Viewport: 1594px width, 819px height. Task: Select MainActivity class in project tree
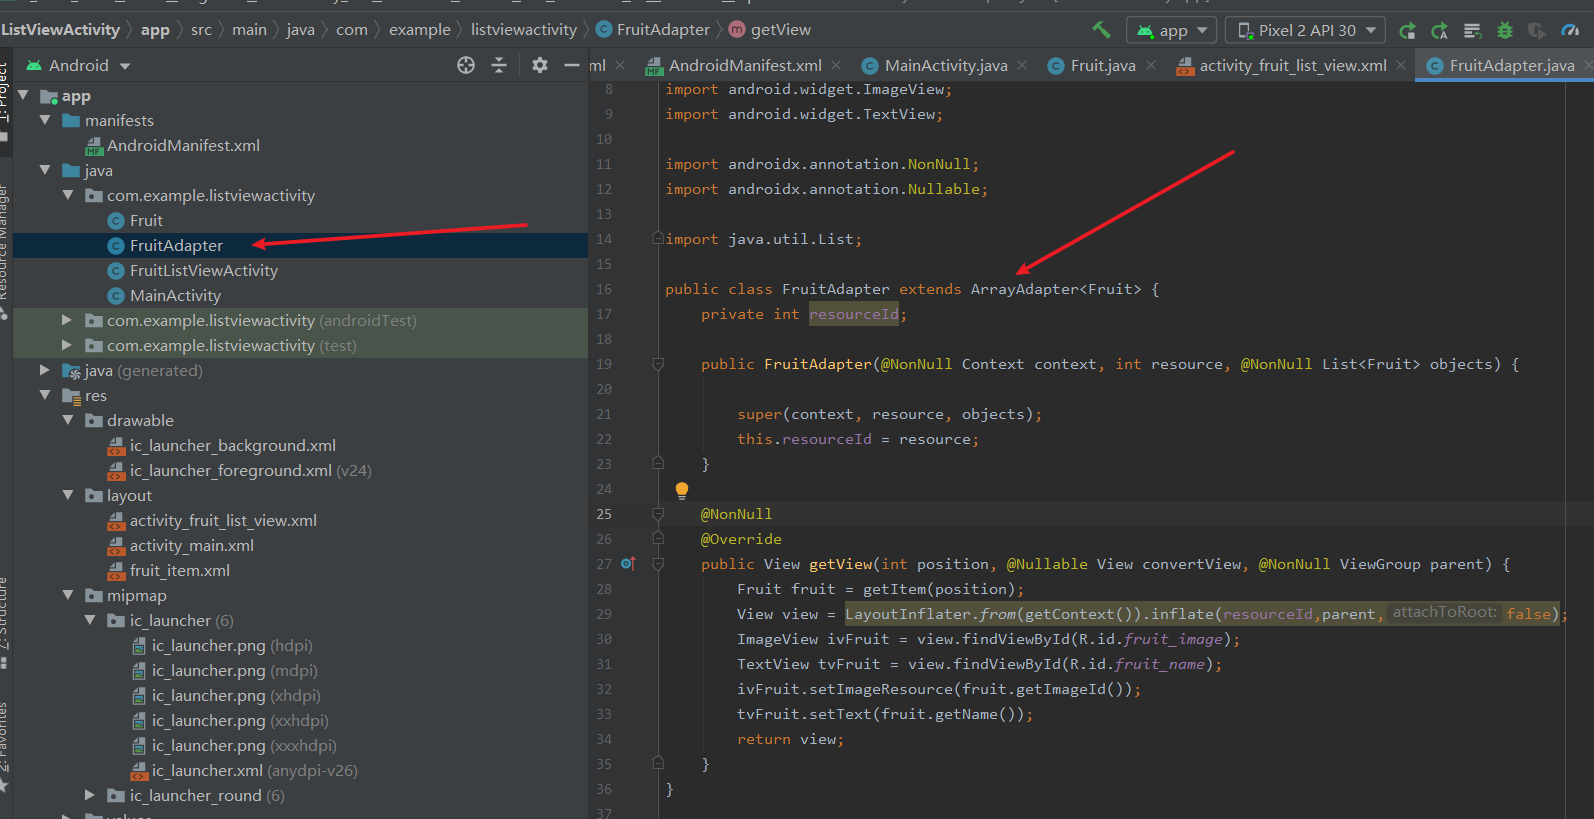[175, 296]
